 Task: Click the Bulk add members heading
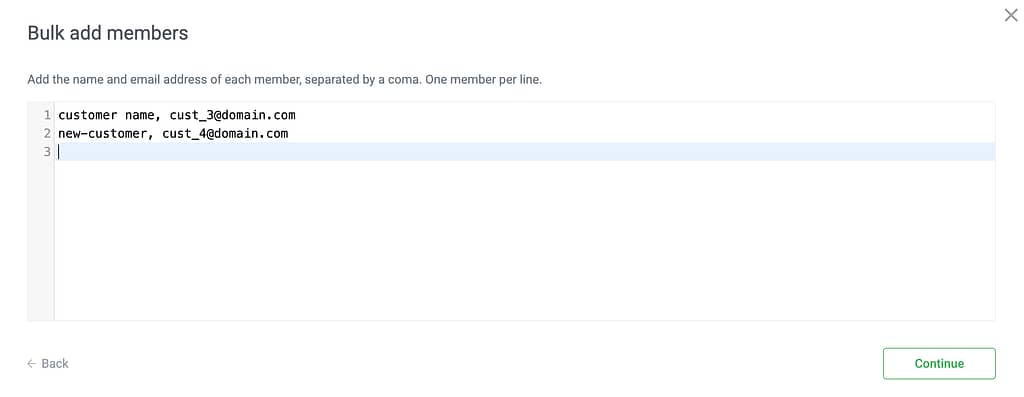click(x=108, y=33)
